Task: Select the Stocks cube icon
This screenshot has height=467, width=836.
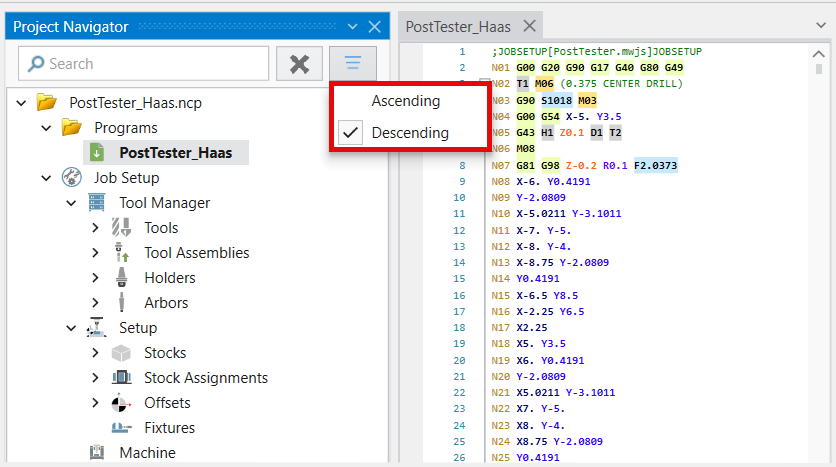Action: (x=121, y=353)
